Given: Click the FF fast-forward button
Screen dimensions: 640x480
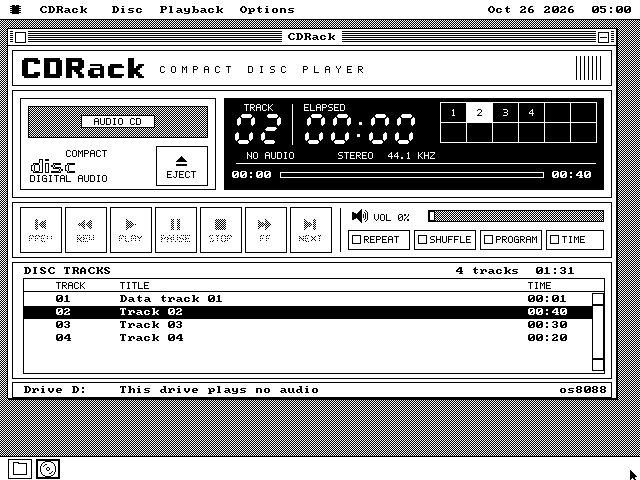Looking at the screenshot, I should [x=266, y=230].
